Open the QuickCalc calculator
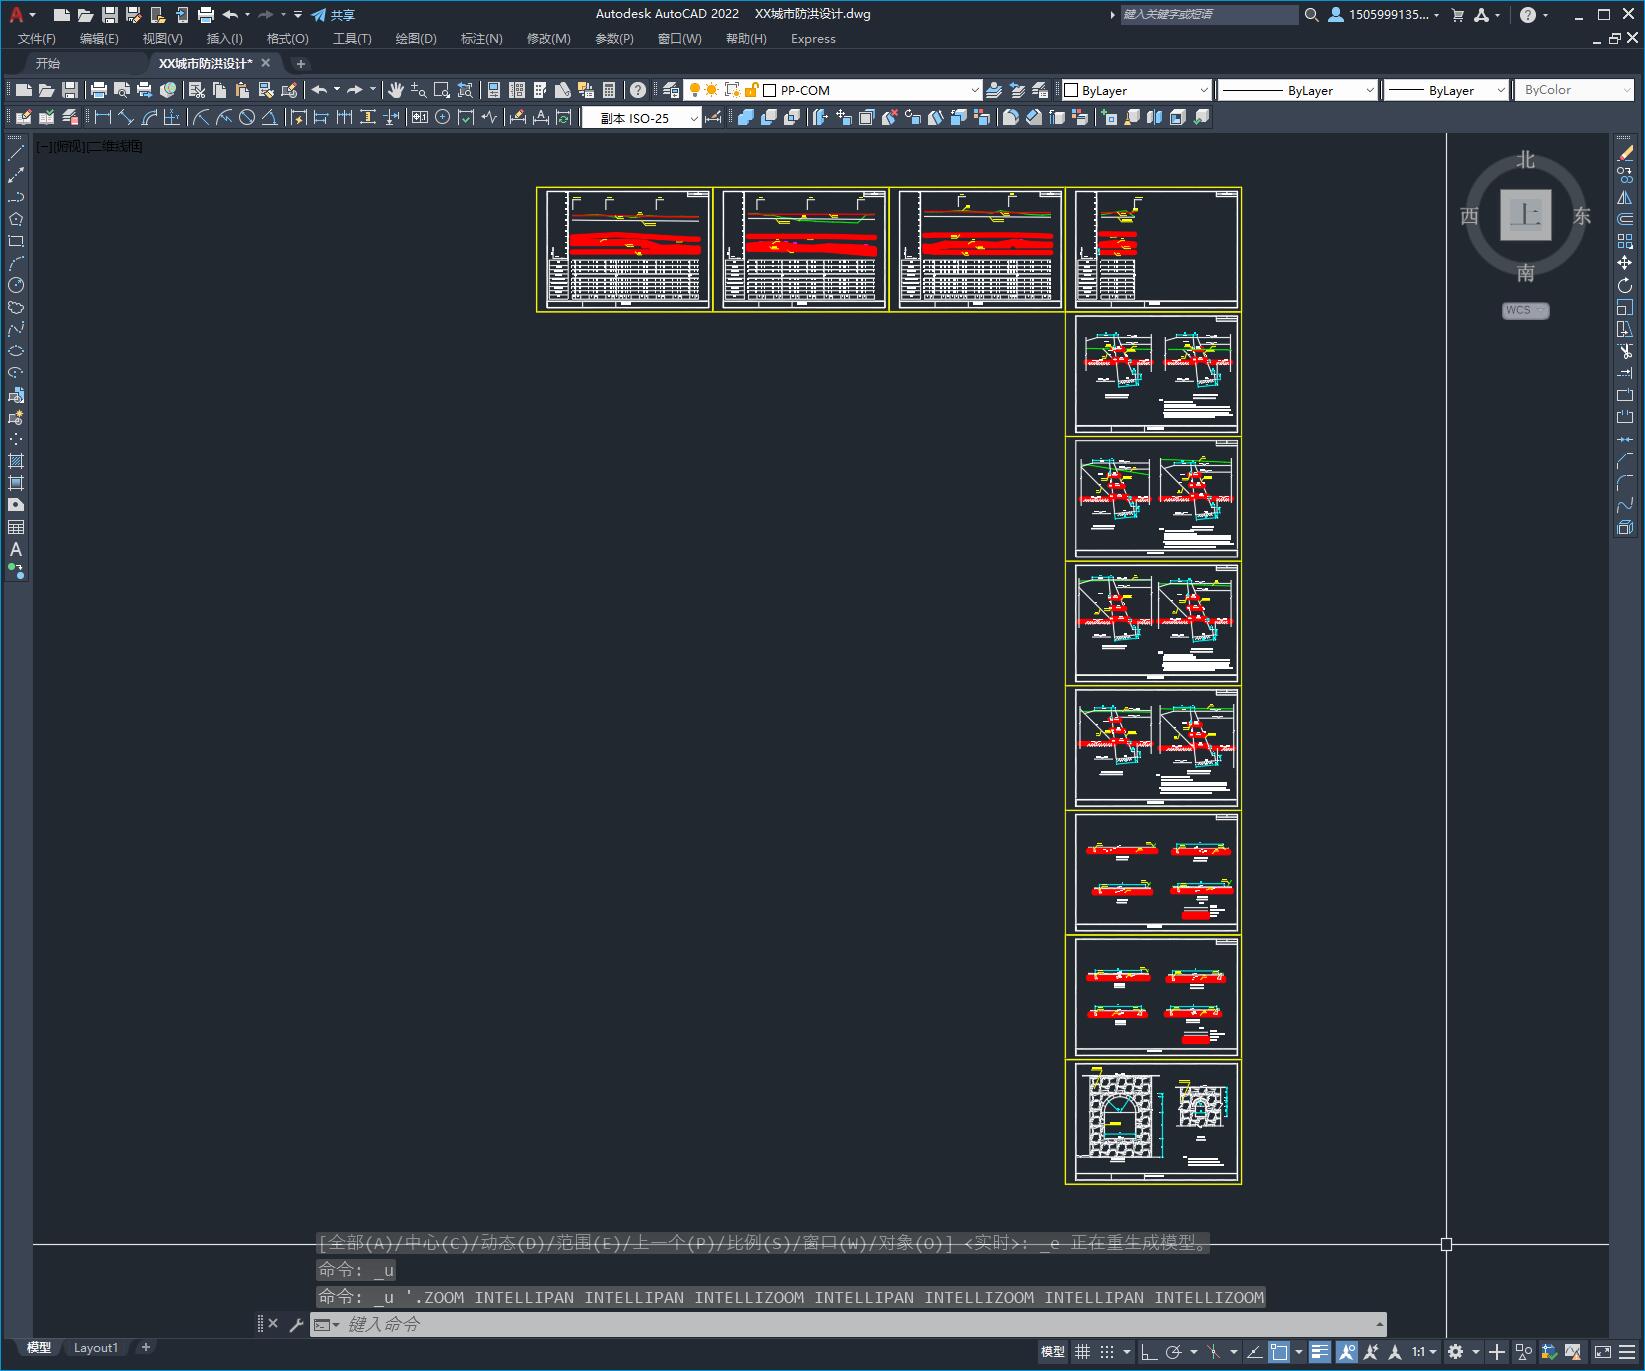This screenshot has width=1645, height=1371. (609, 90)
